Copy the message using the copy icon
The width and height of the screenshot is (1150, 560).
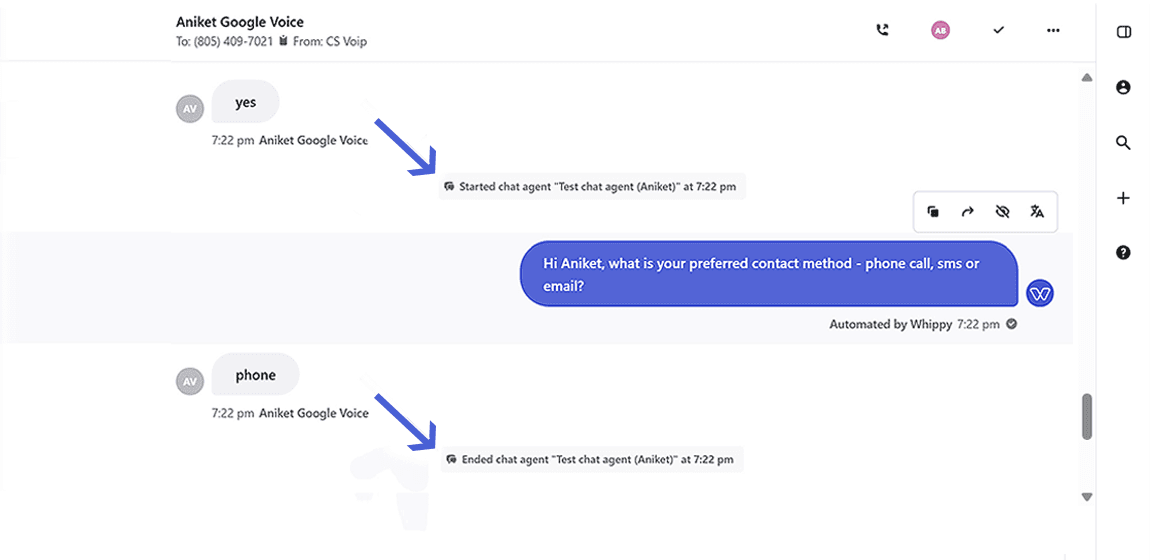click(x=933, y=212)
